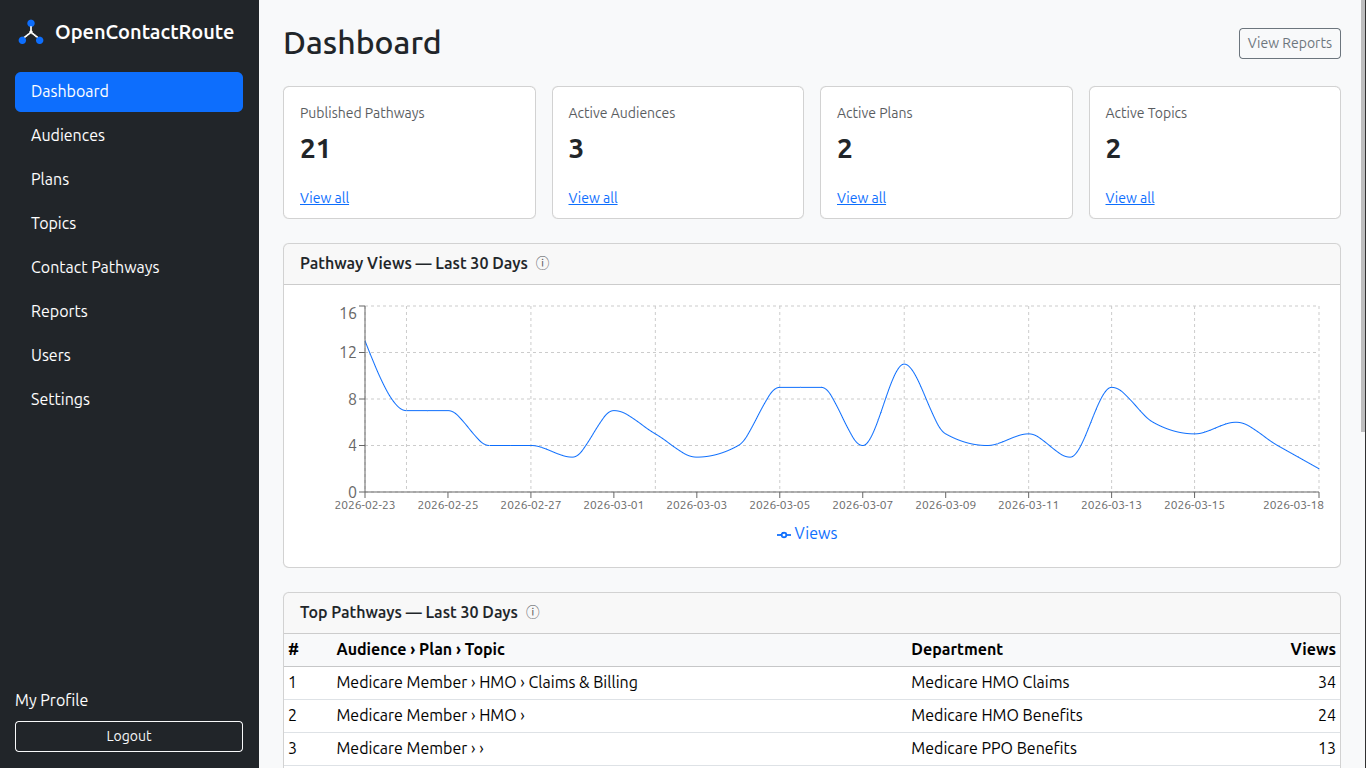Open My Profile link
The width and height of the screenshot is (1366, 768).
click(x=52, y=700)
